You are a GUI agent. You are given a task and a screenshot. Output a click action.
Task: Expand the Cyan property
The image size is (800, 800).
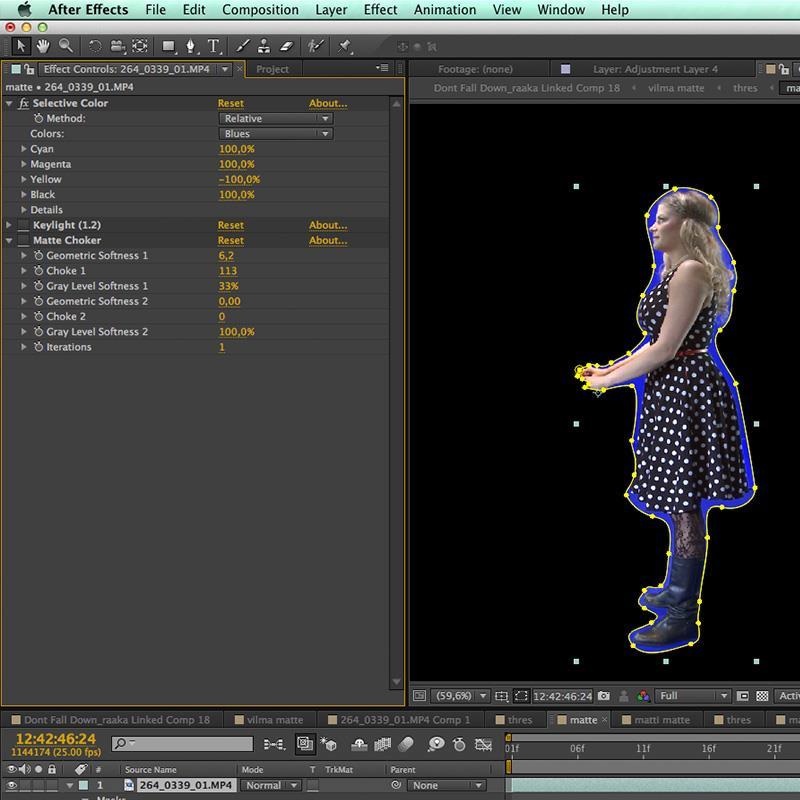click(x=23, y=149)
